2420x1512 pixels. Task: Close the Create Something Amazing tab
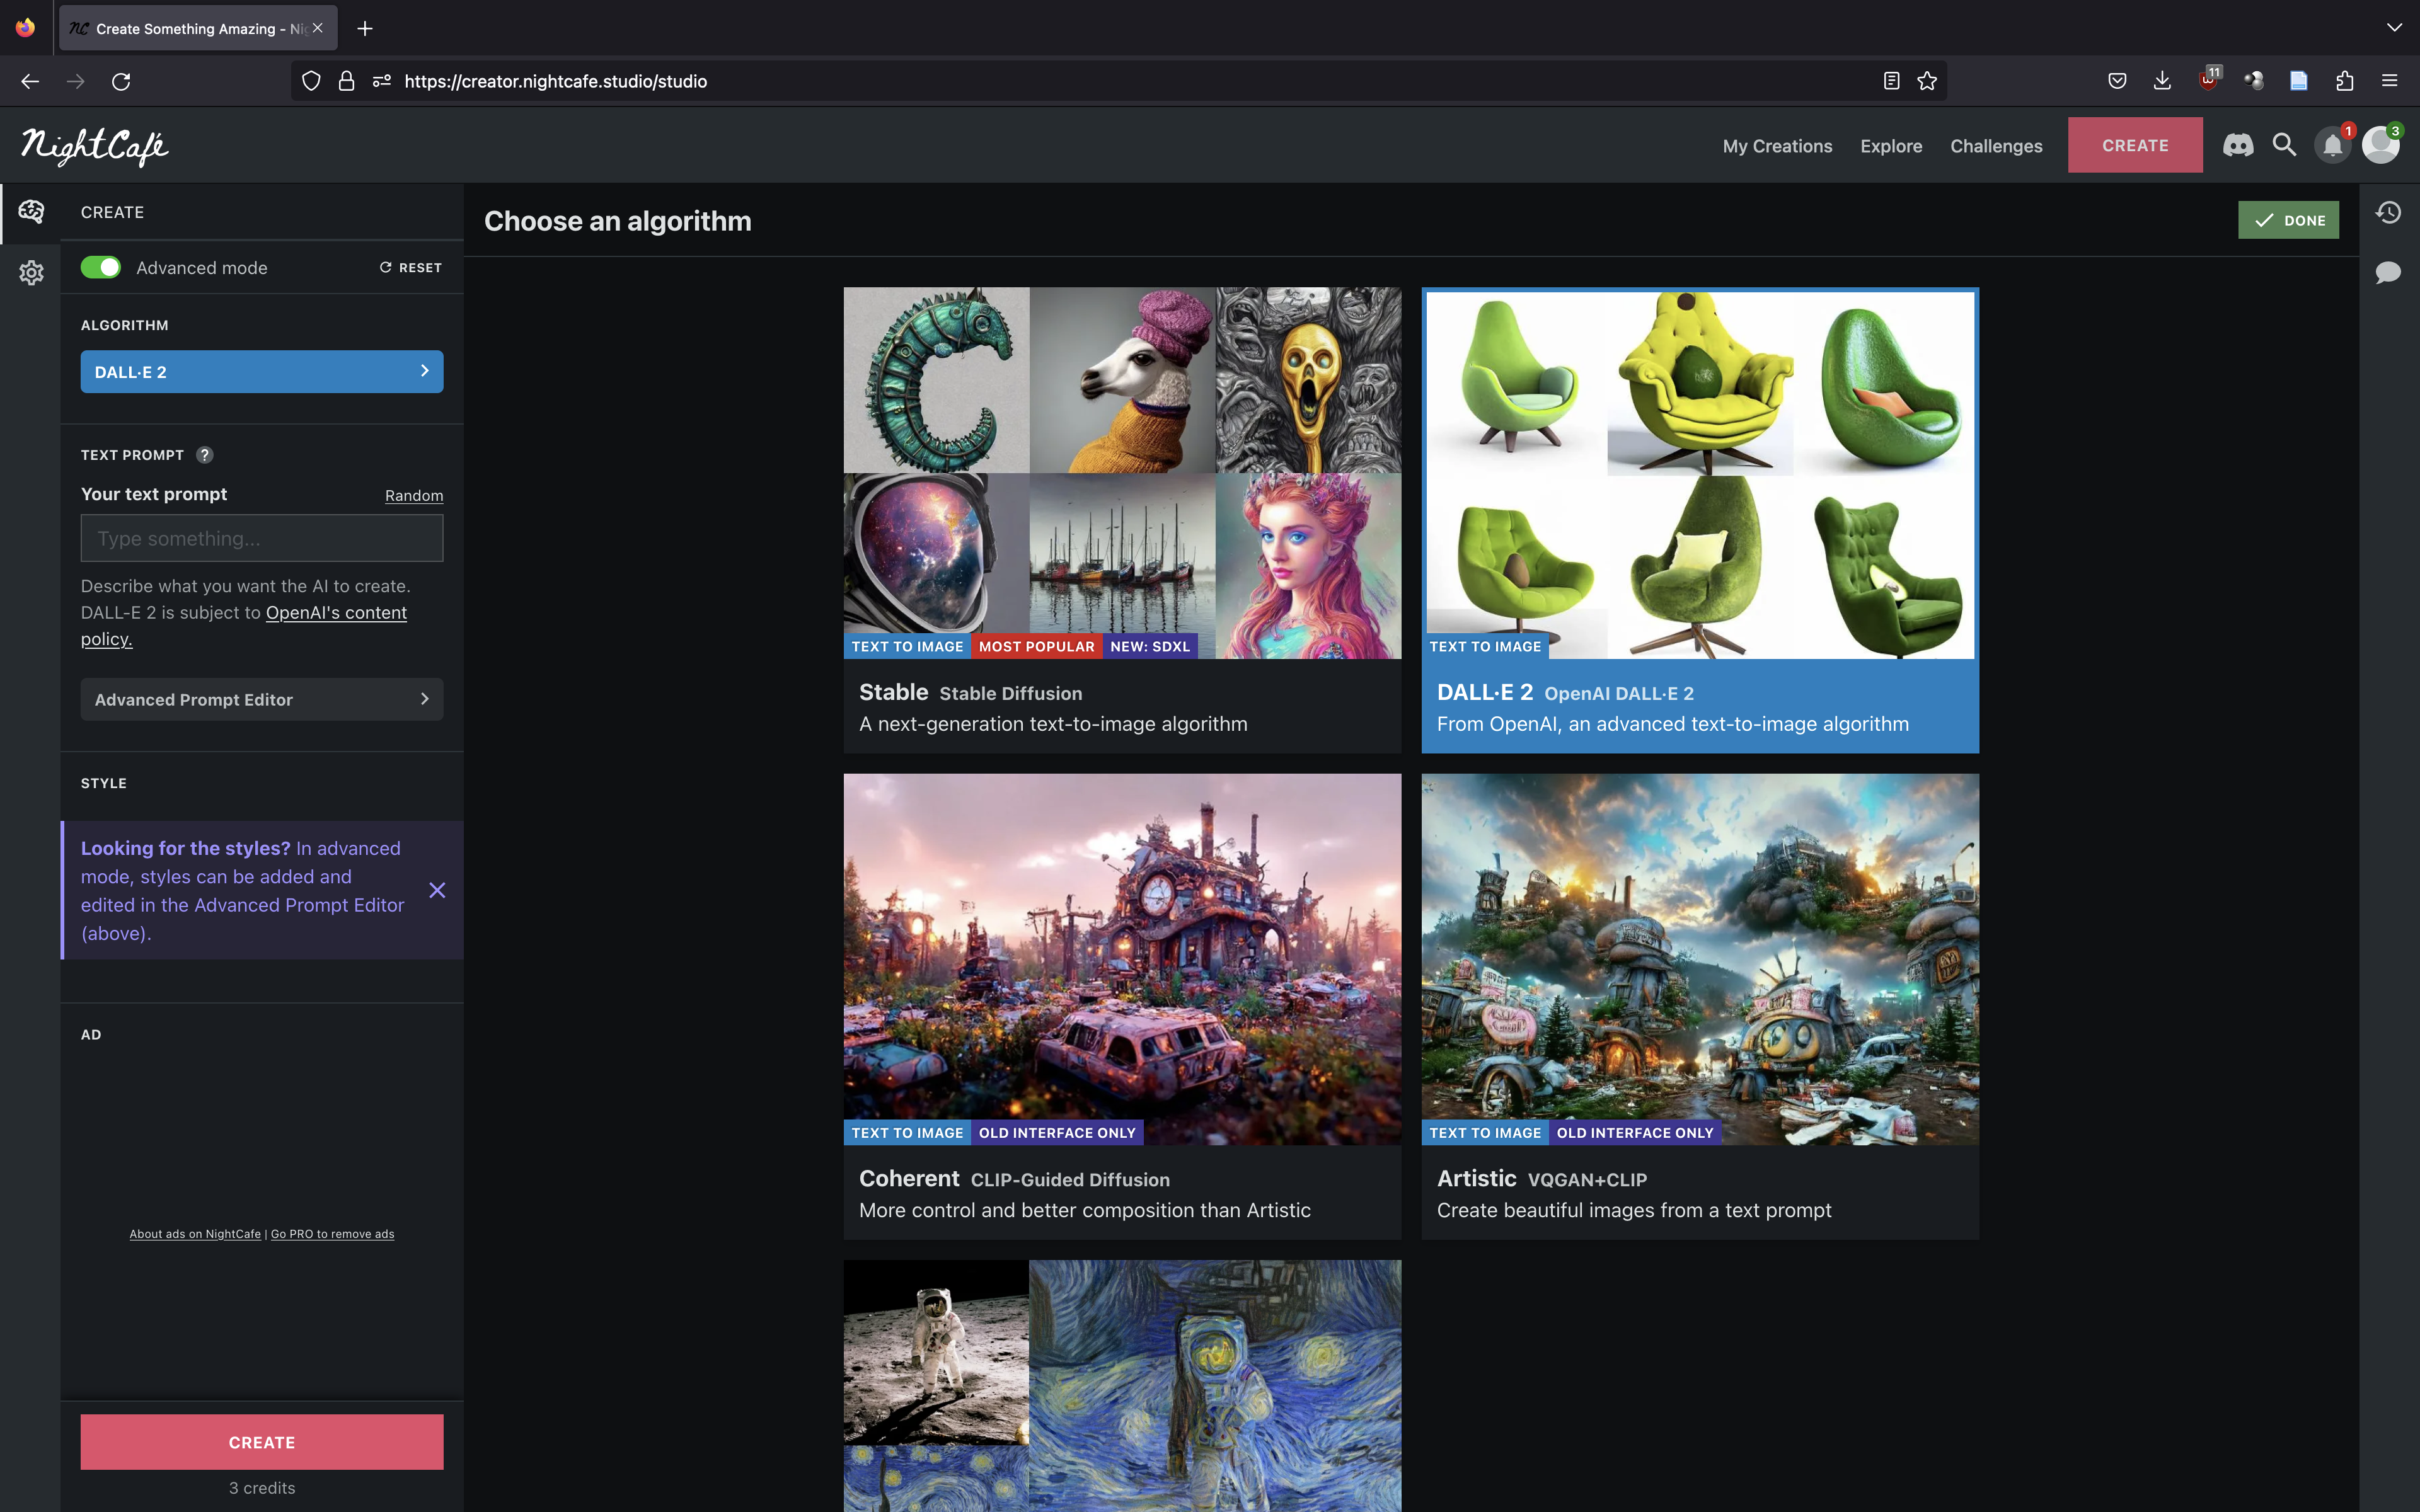(x=317, y=28)
